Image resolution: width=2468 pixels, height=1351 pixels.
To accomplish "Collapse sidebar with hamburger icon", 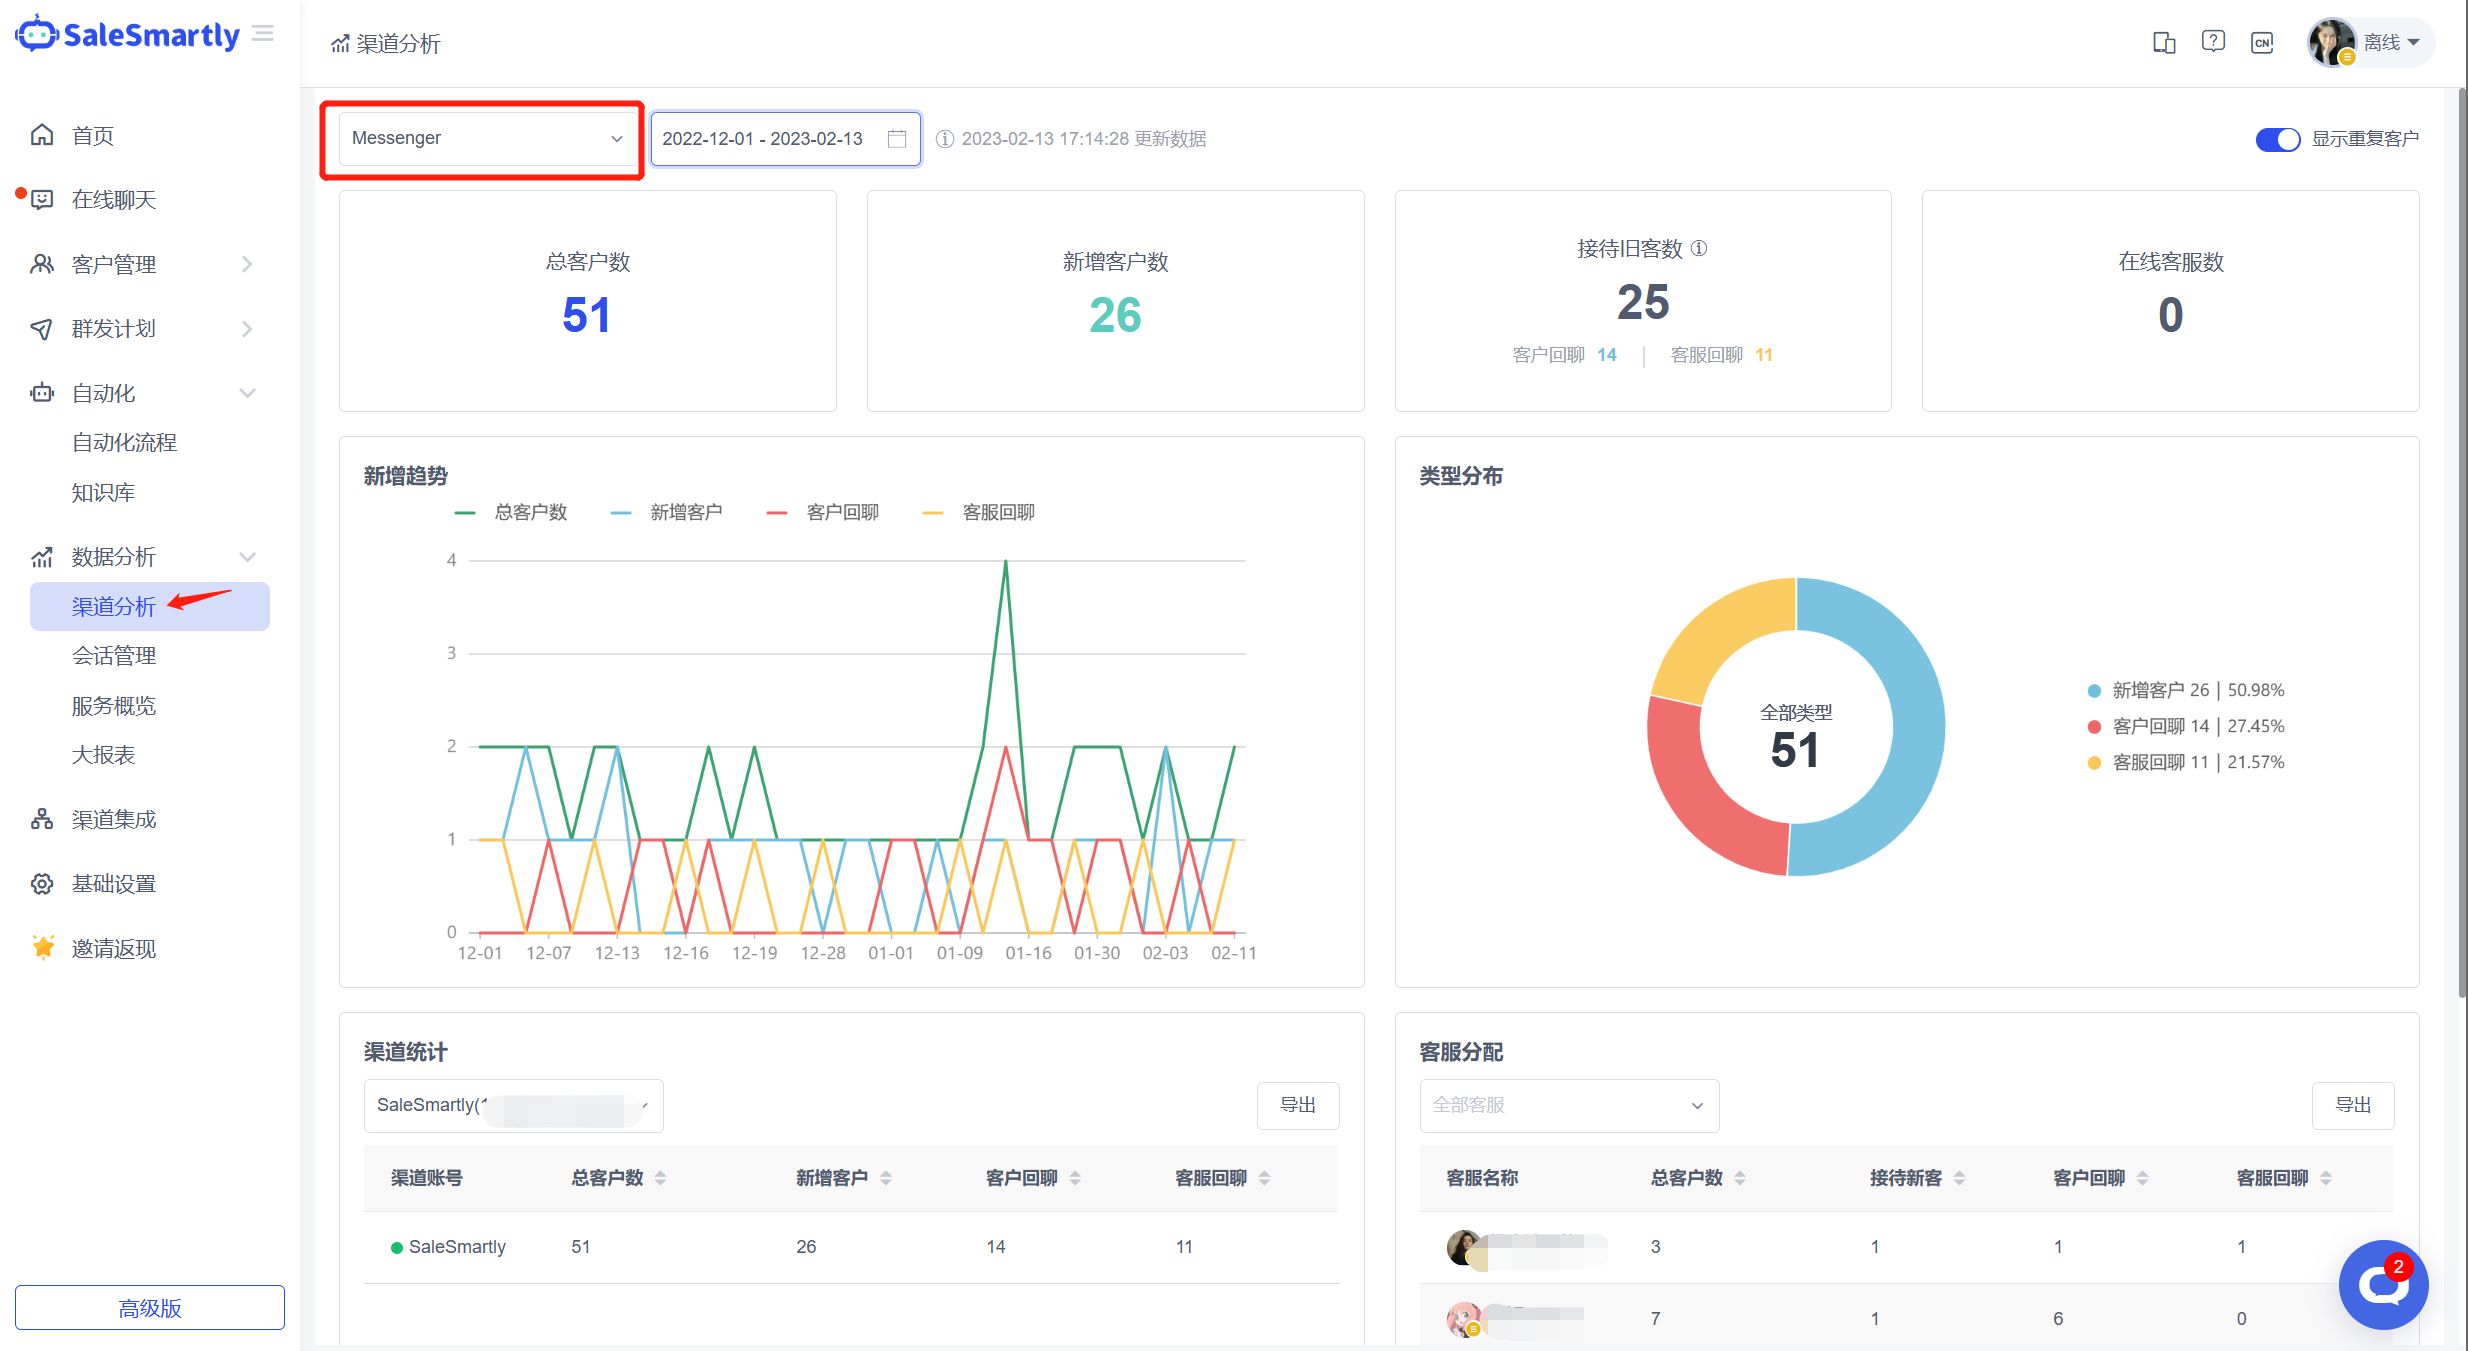I will pos(263,34).
